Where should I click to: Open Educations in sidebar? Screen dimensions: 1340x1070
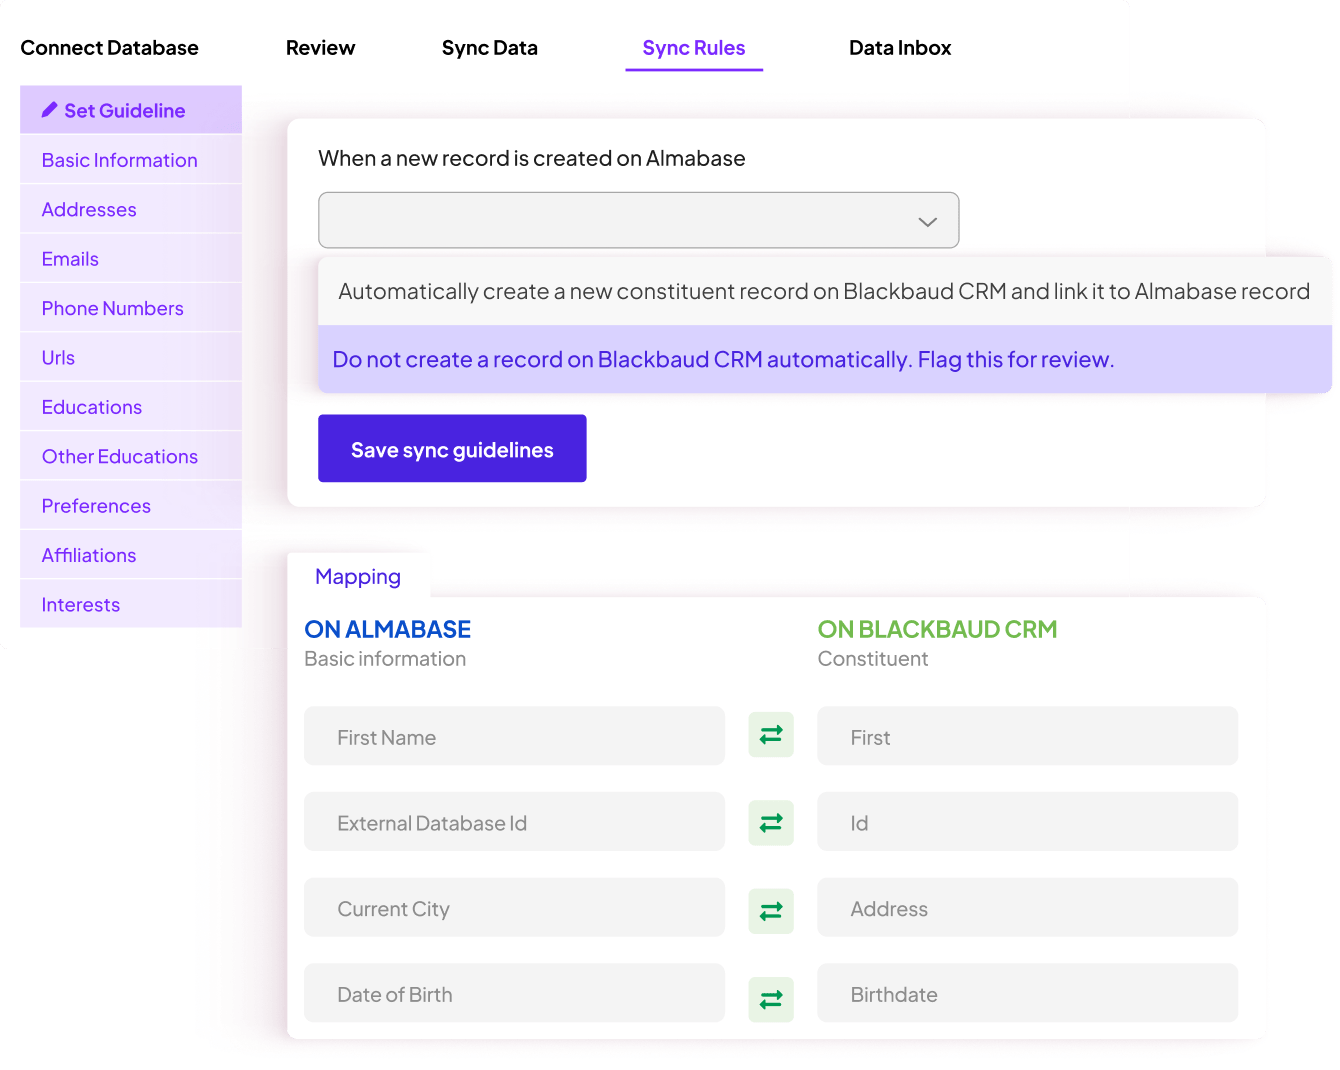click(x=131, y=407)
